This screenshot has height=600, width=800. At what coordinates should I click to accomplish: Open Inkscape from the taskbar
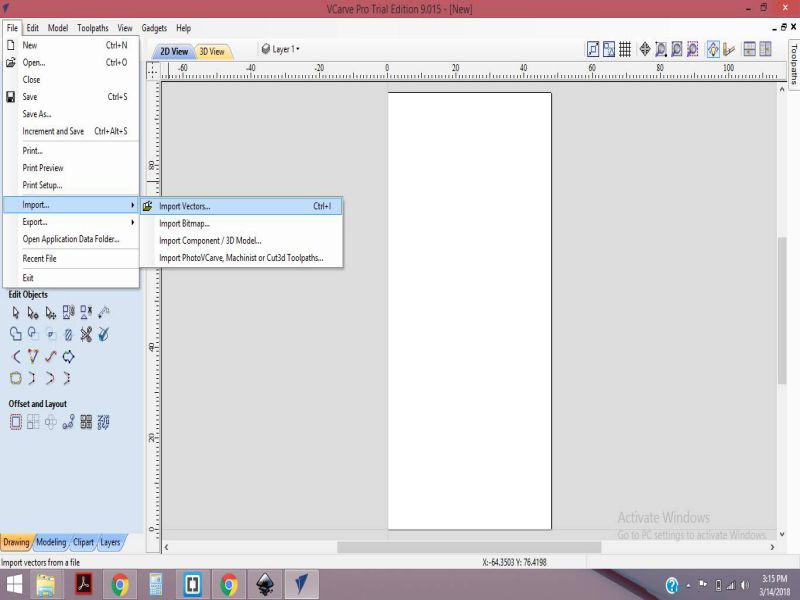265,585
